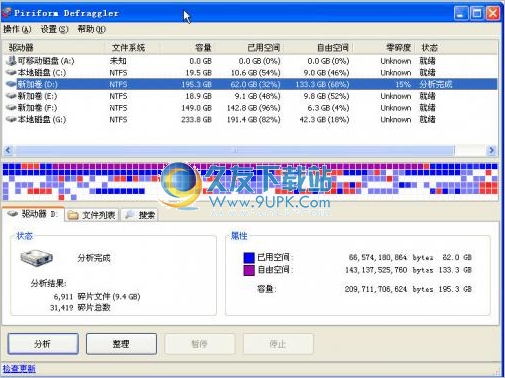The height and width of the screenshot is (378, 505).
Task: Click the 分析 button
Action: point(43,344)
